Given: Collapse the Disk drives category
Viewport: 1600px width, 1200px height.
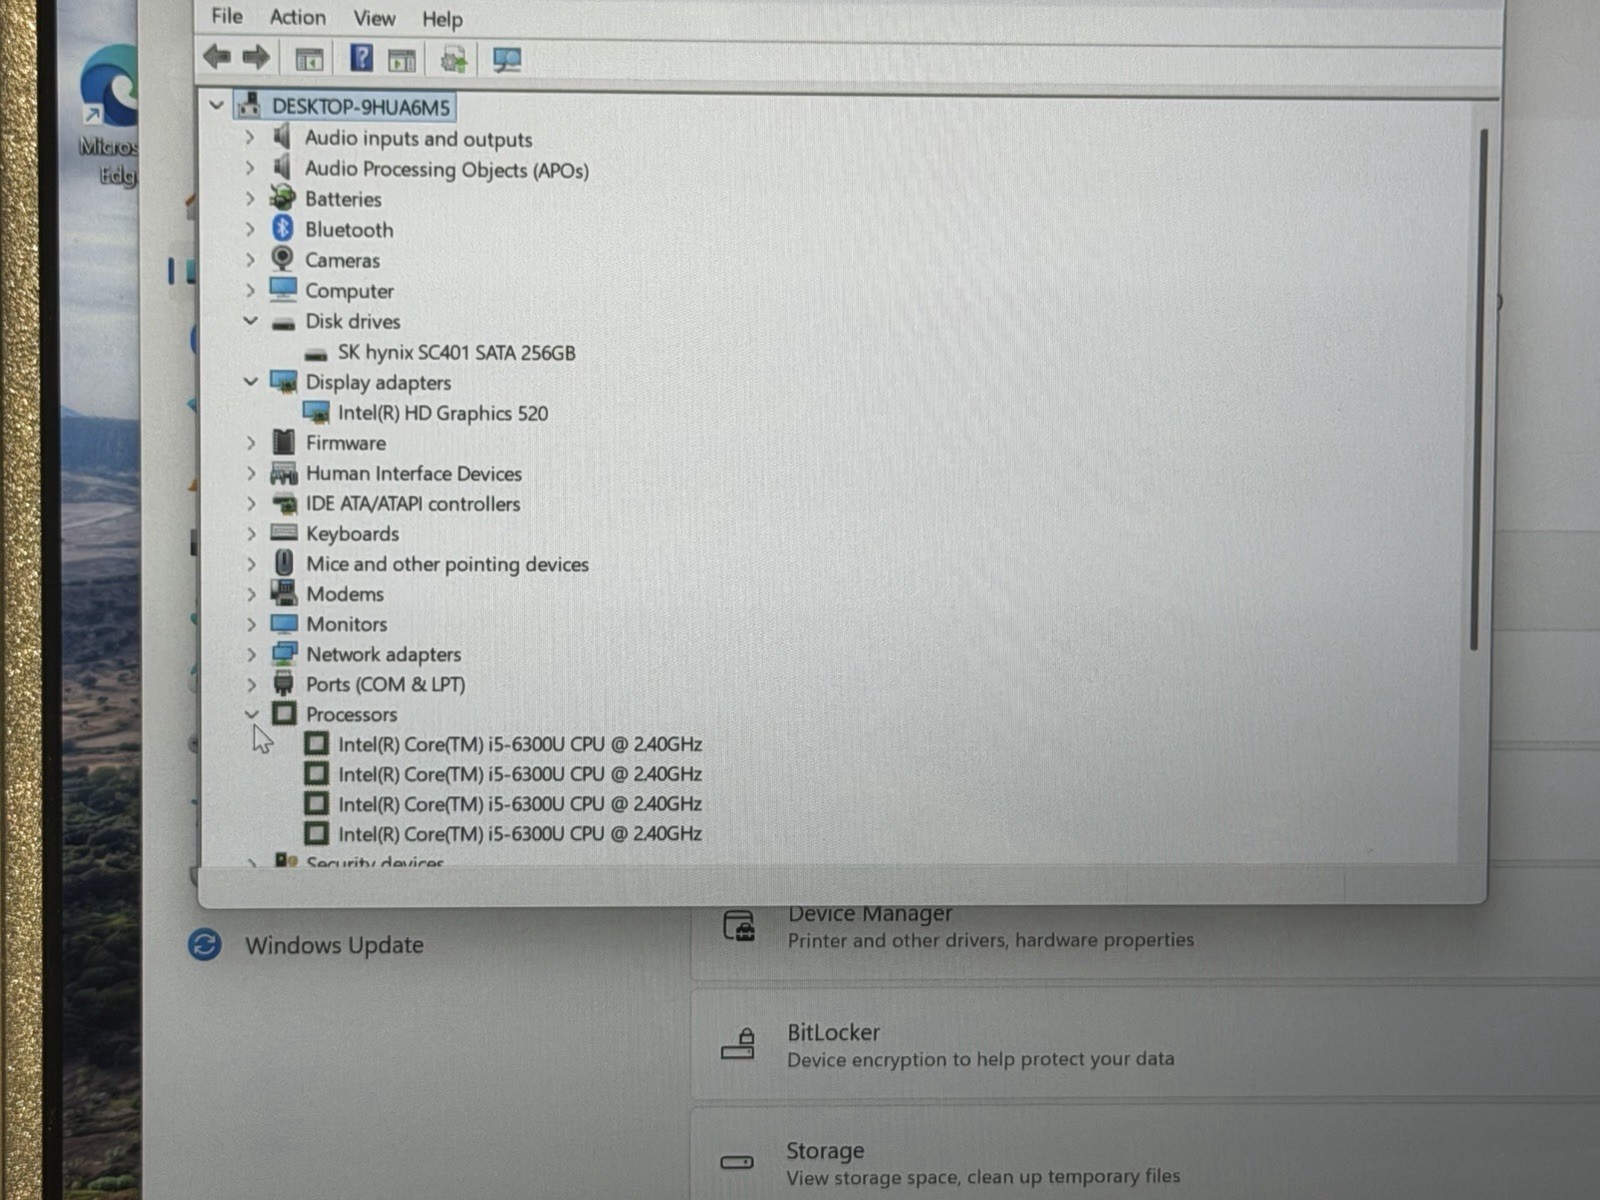Looking at the screenshot, I should 250,321.
